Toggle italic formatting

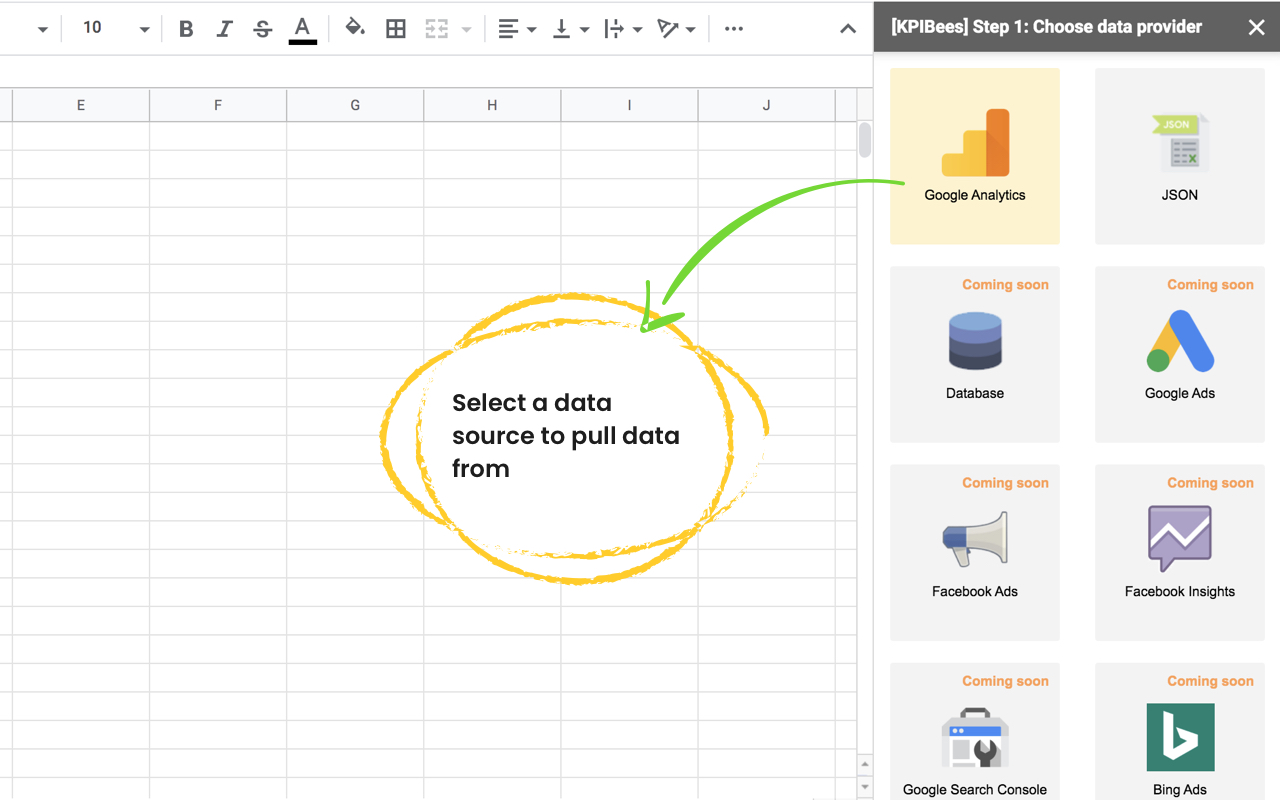[224, 29]
